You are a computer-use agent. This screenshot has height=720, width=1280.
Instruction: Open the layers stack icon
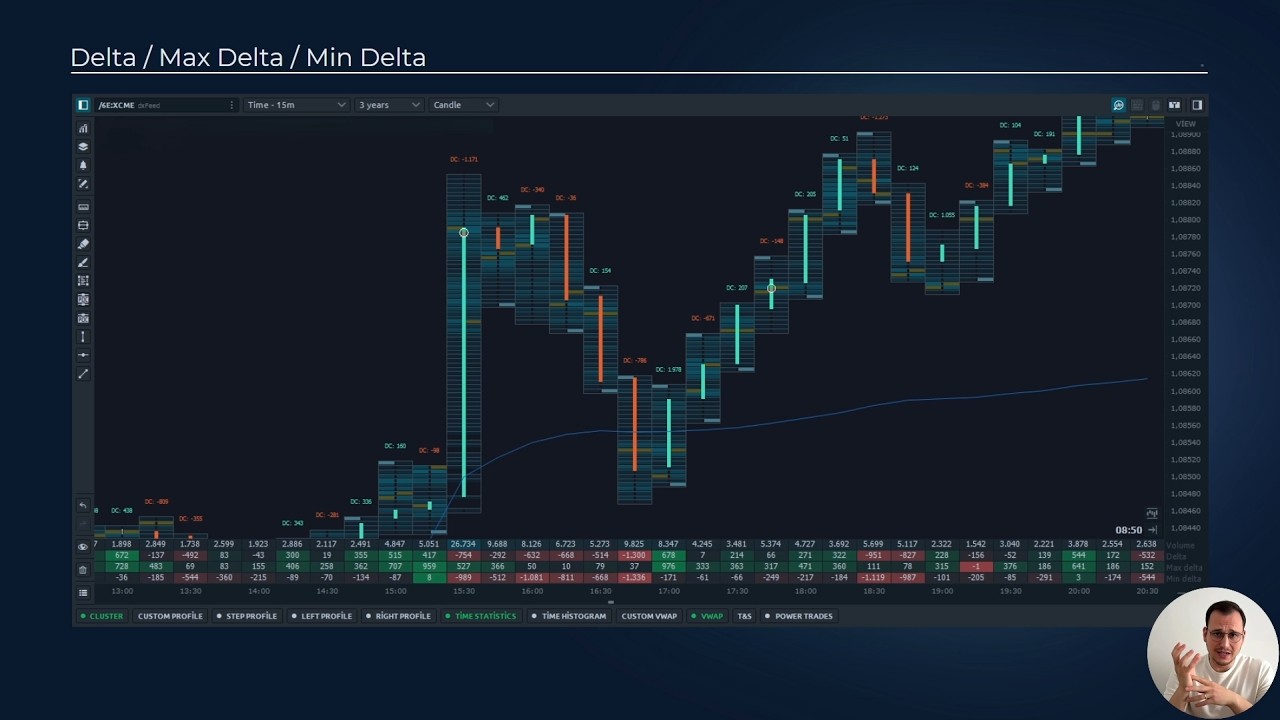click(83, 146)
